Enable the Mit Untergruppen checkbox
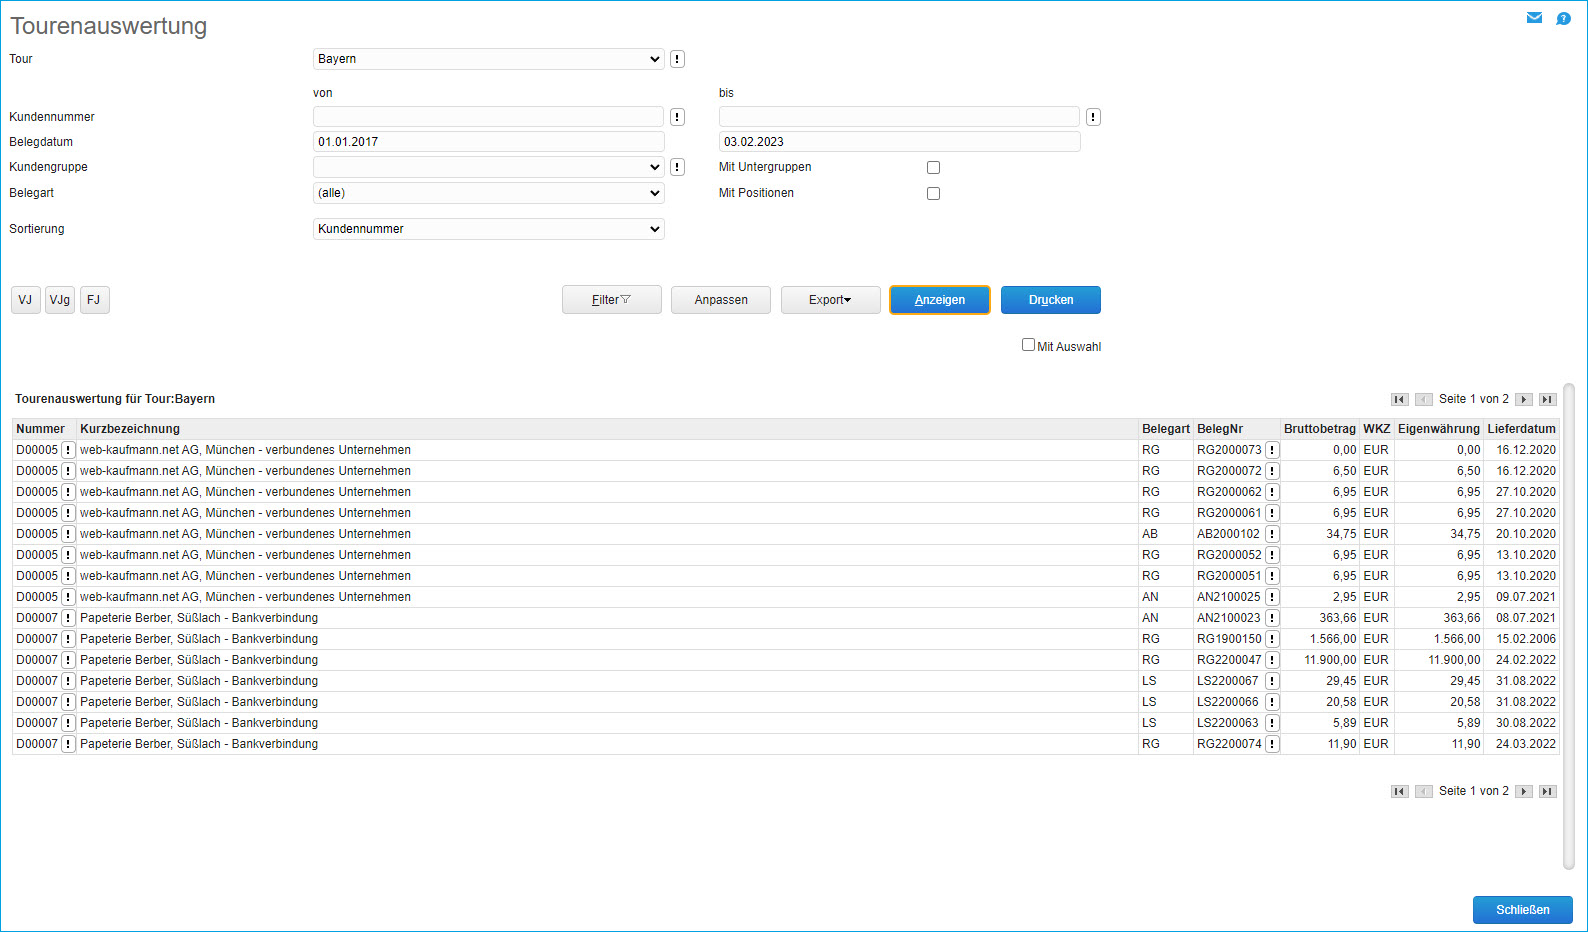1588x932 pixels. coord(933,167)
